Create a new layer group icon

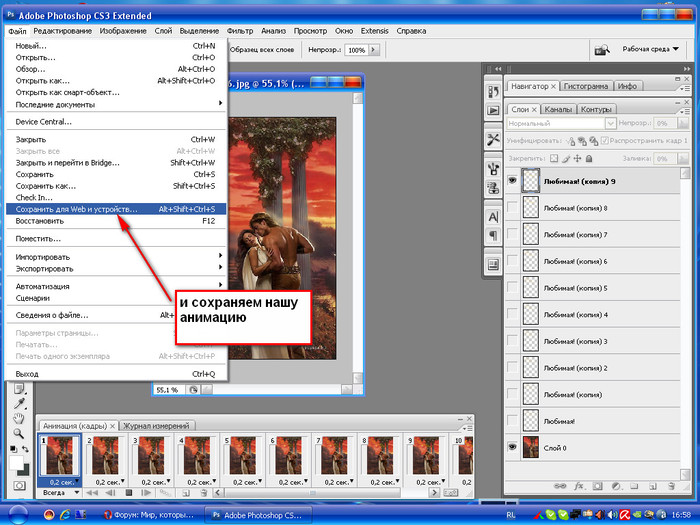click(634, 486)
